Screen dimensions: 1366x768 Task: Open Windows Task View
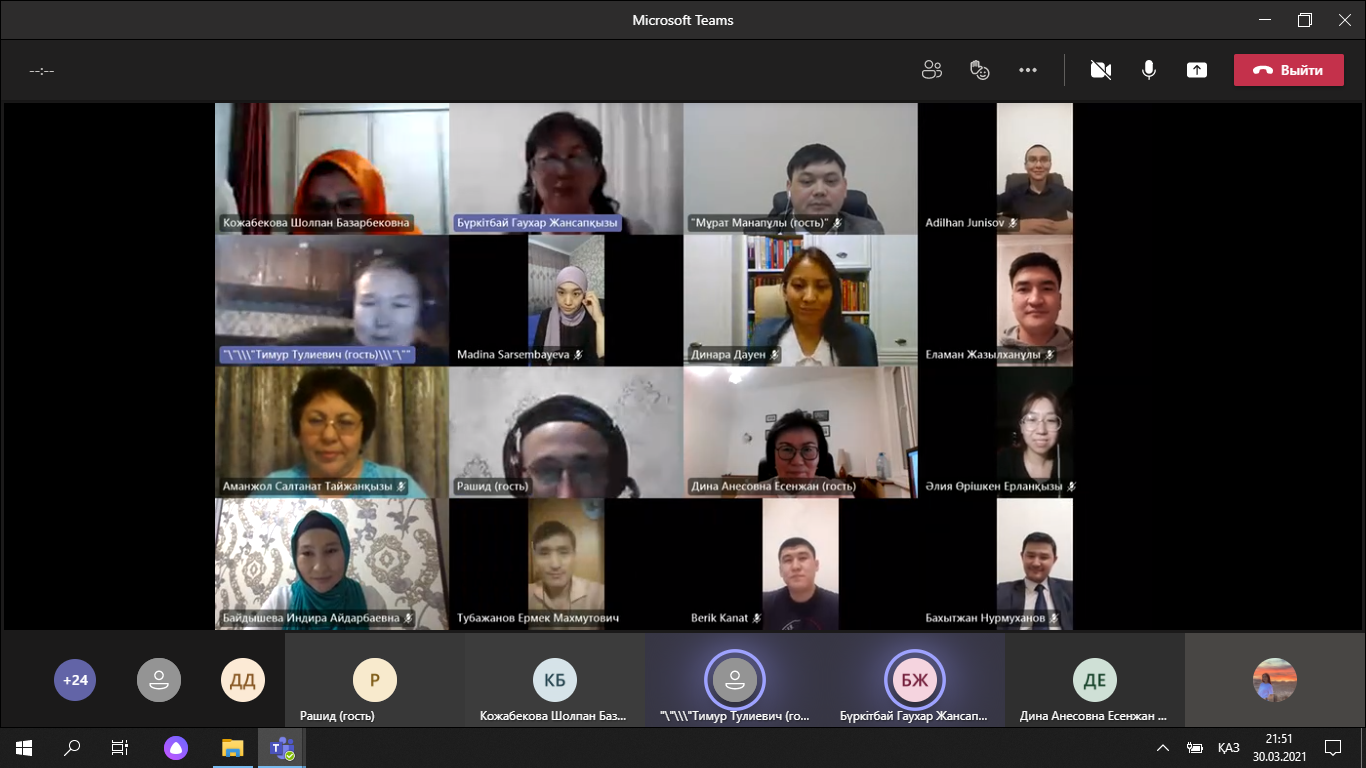point(120,747)
